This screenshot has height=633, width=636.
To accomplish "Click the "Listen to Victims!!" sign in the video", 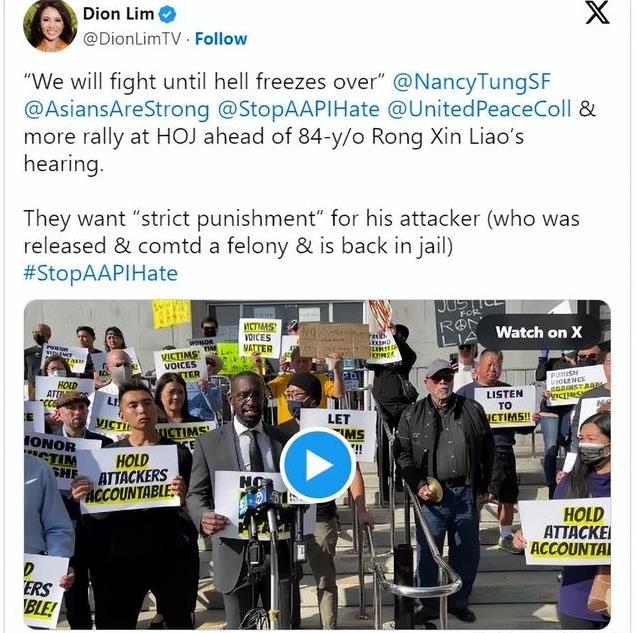I will (x=505, y=407).
